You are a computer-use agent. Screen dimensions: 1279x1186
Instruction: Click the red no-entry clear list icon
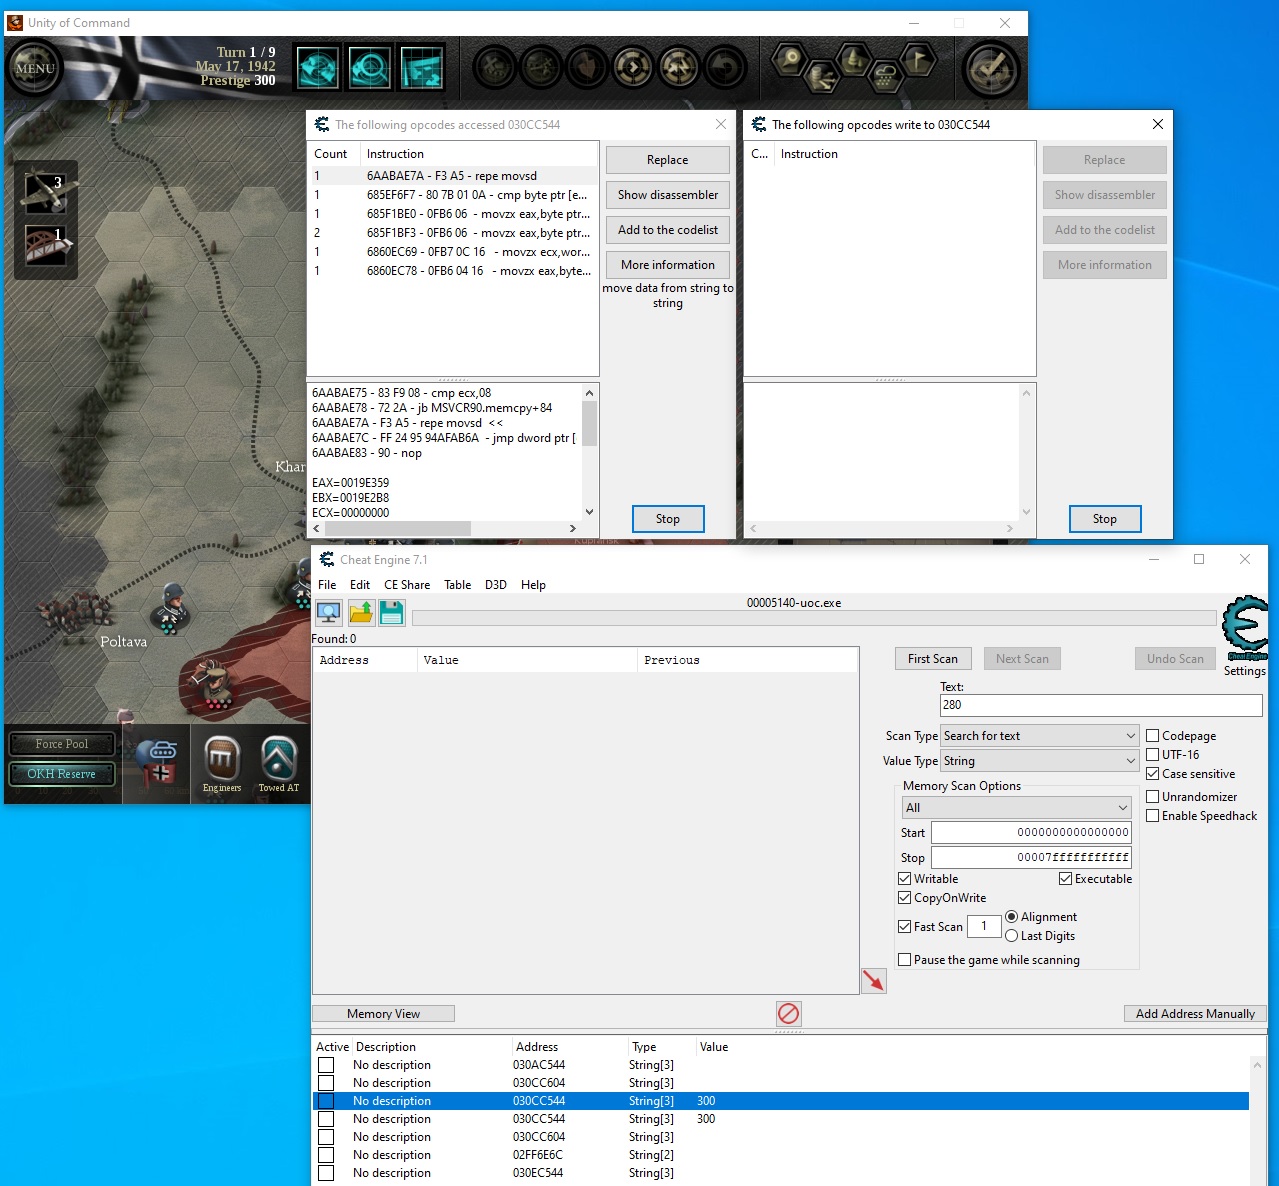tap(788, 1014)
